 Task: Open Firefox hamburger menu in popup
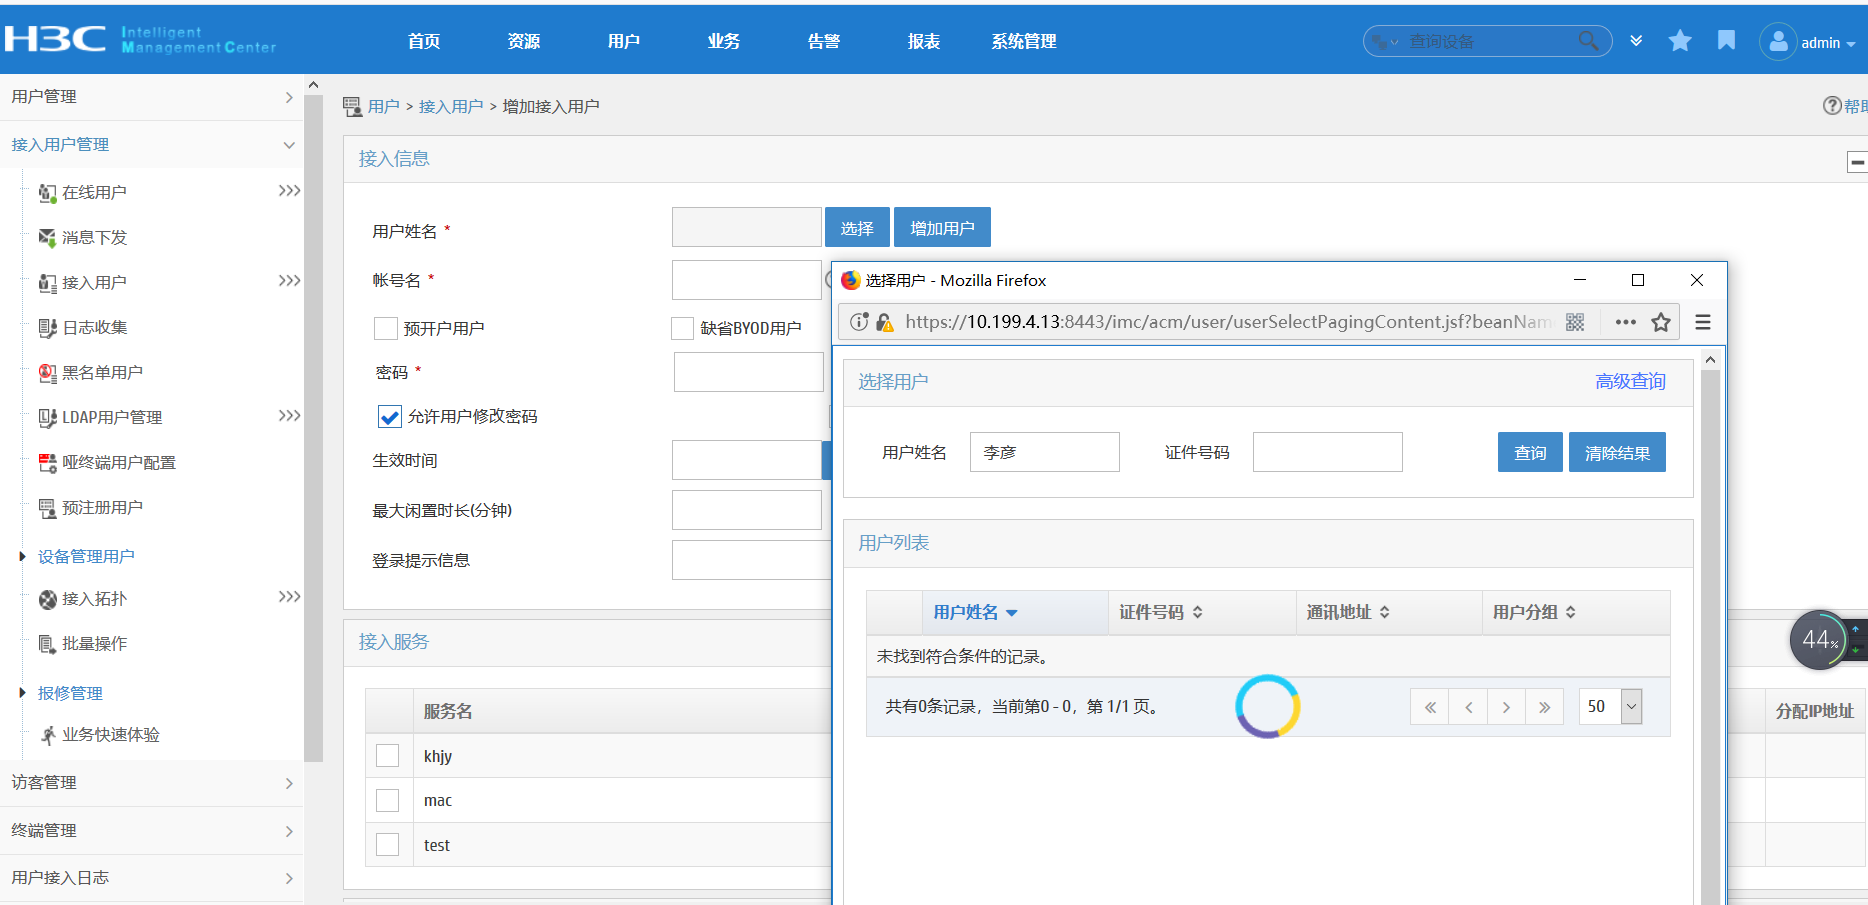click(1703, 322)
